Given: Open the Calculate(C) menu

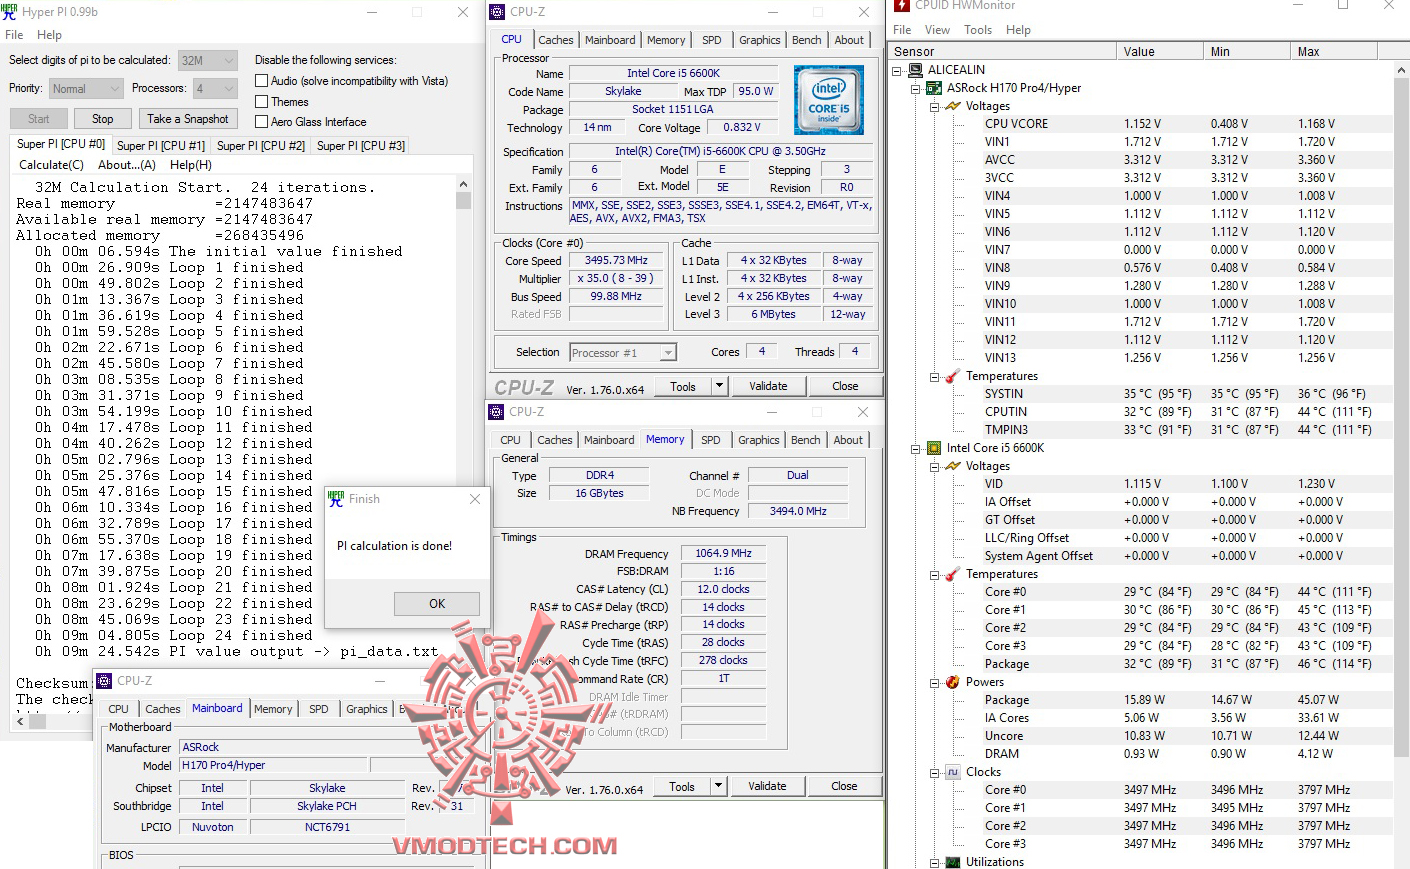Looking at the screenshot, I should [52, 165].
